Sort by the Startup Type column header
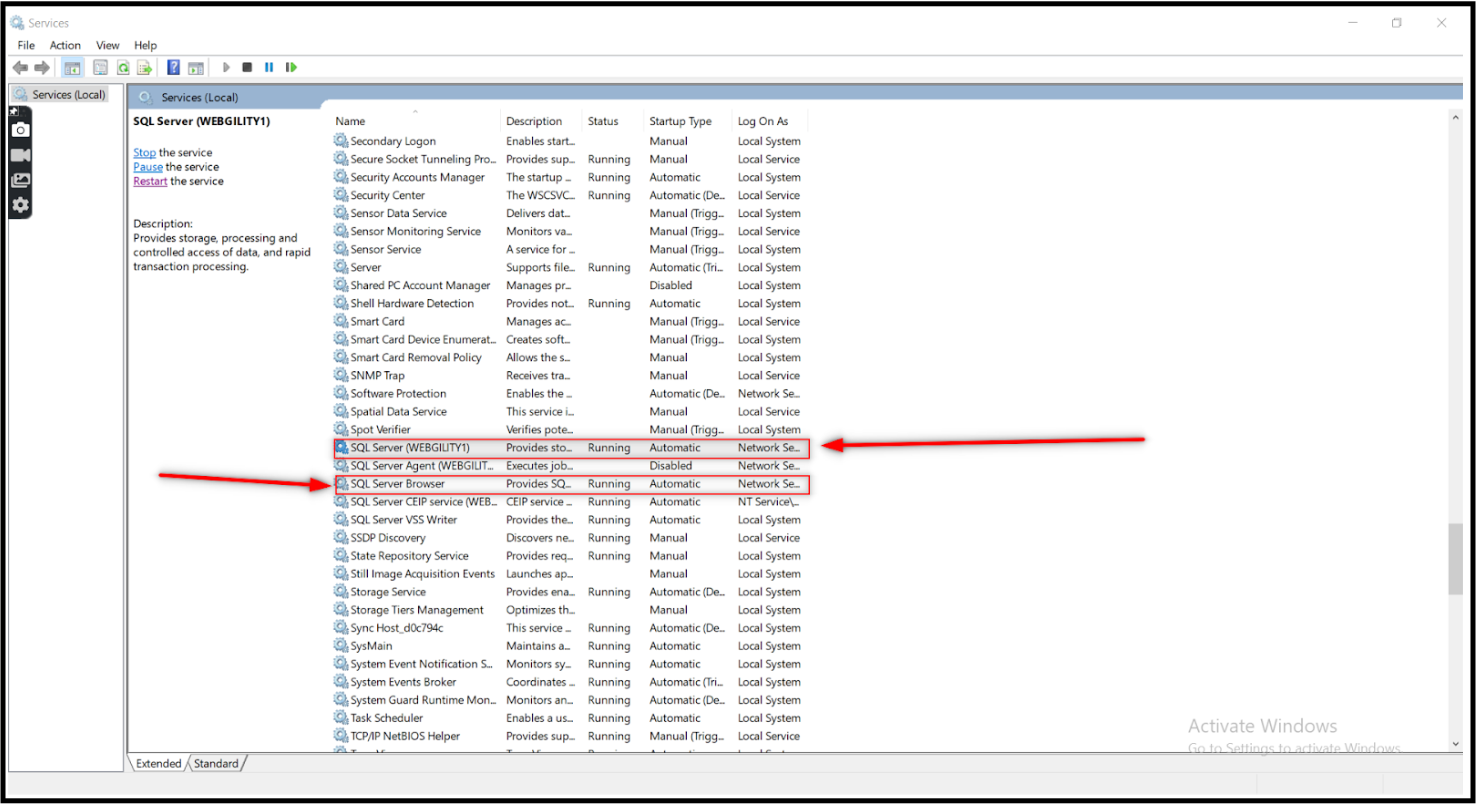Viewport: 1477px width, 804px height. pos(680,121)
